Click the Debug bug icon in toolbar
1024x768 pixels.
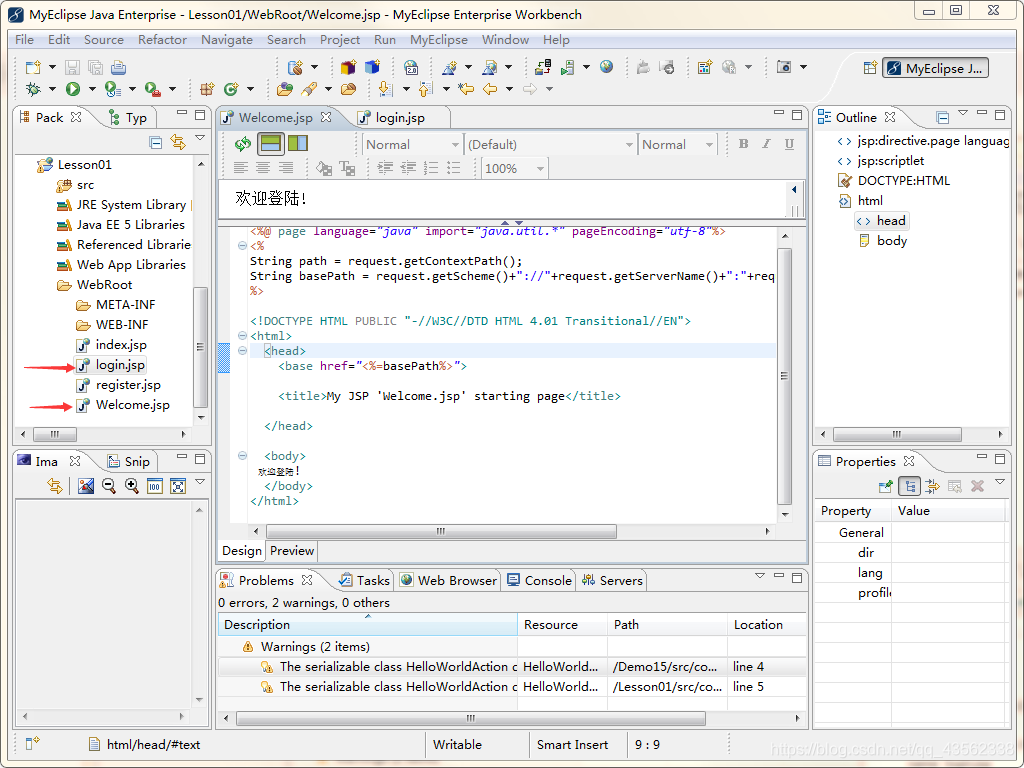33,89
